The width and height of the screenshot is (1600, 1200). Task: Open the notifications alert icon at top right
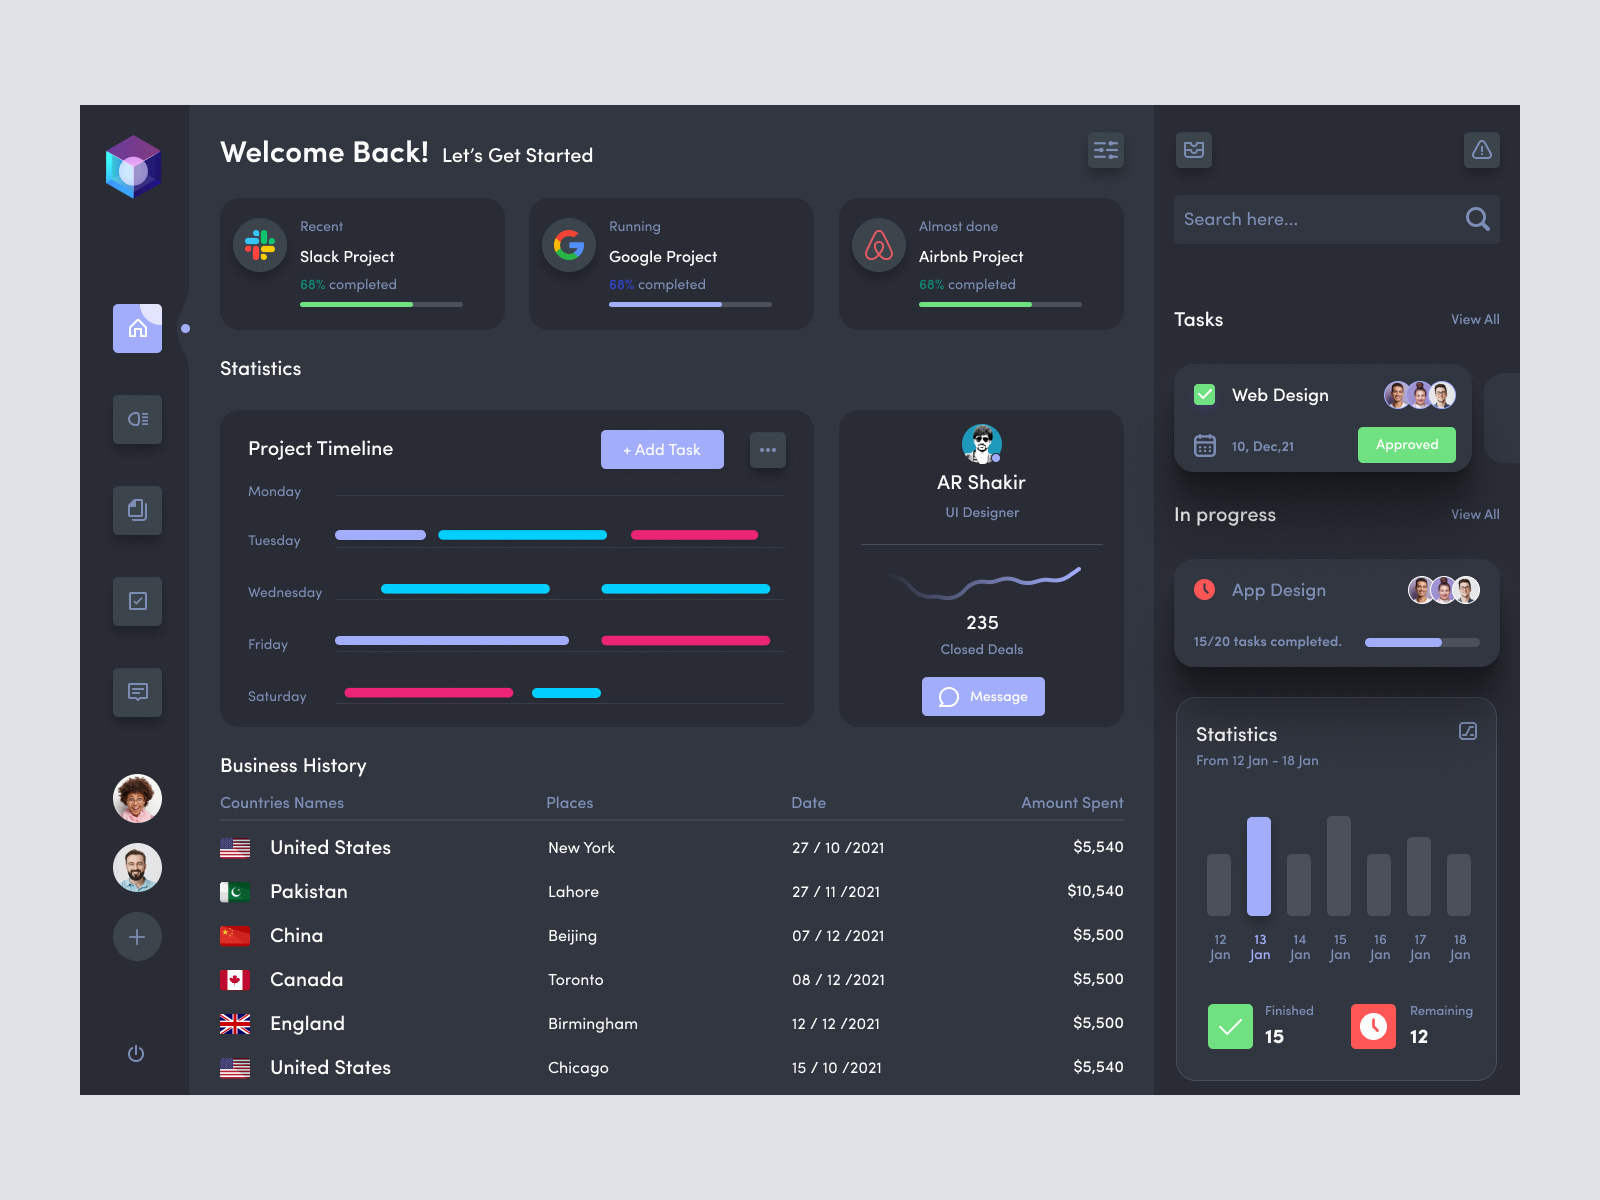click(1481, 150)
